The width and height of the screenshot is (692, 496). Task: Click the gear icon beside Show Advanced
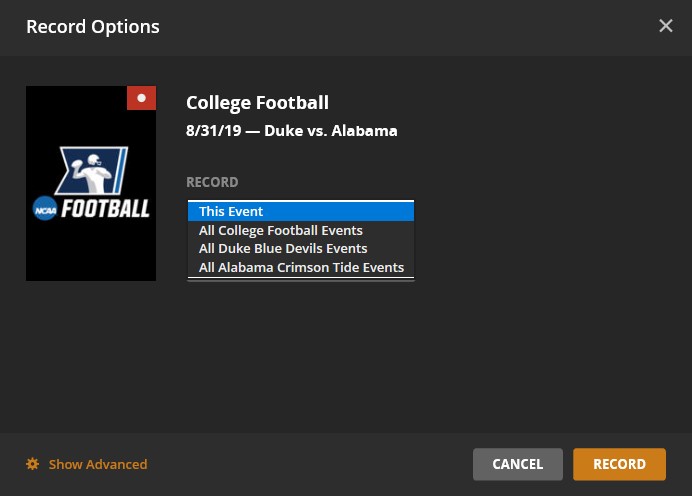point(32,464)
